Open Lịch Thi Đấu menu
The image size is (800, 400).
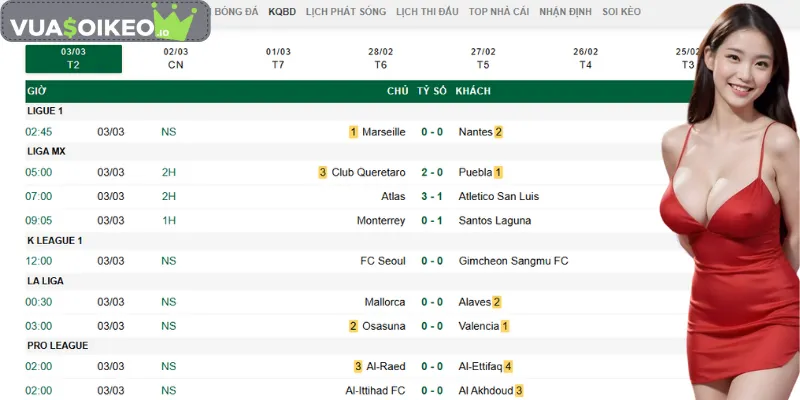[x=425, y=12]
